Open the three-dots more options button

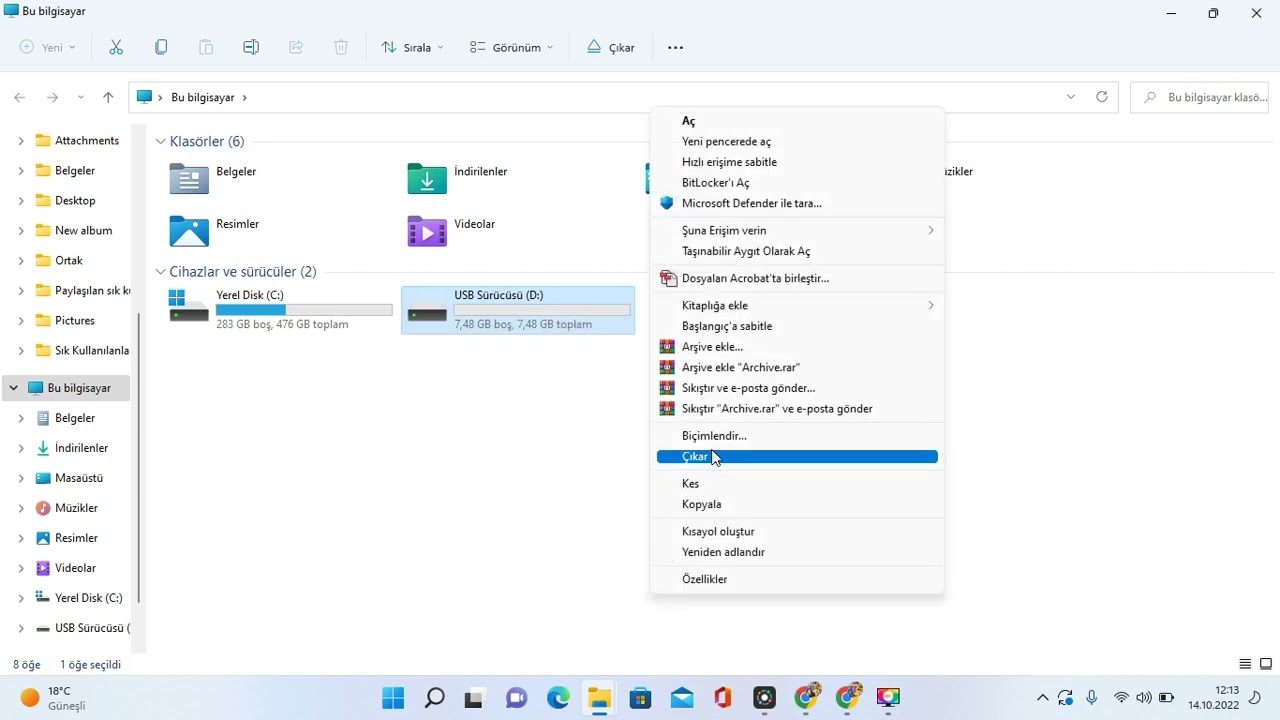[x=675, y=47]
